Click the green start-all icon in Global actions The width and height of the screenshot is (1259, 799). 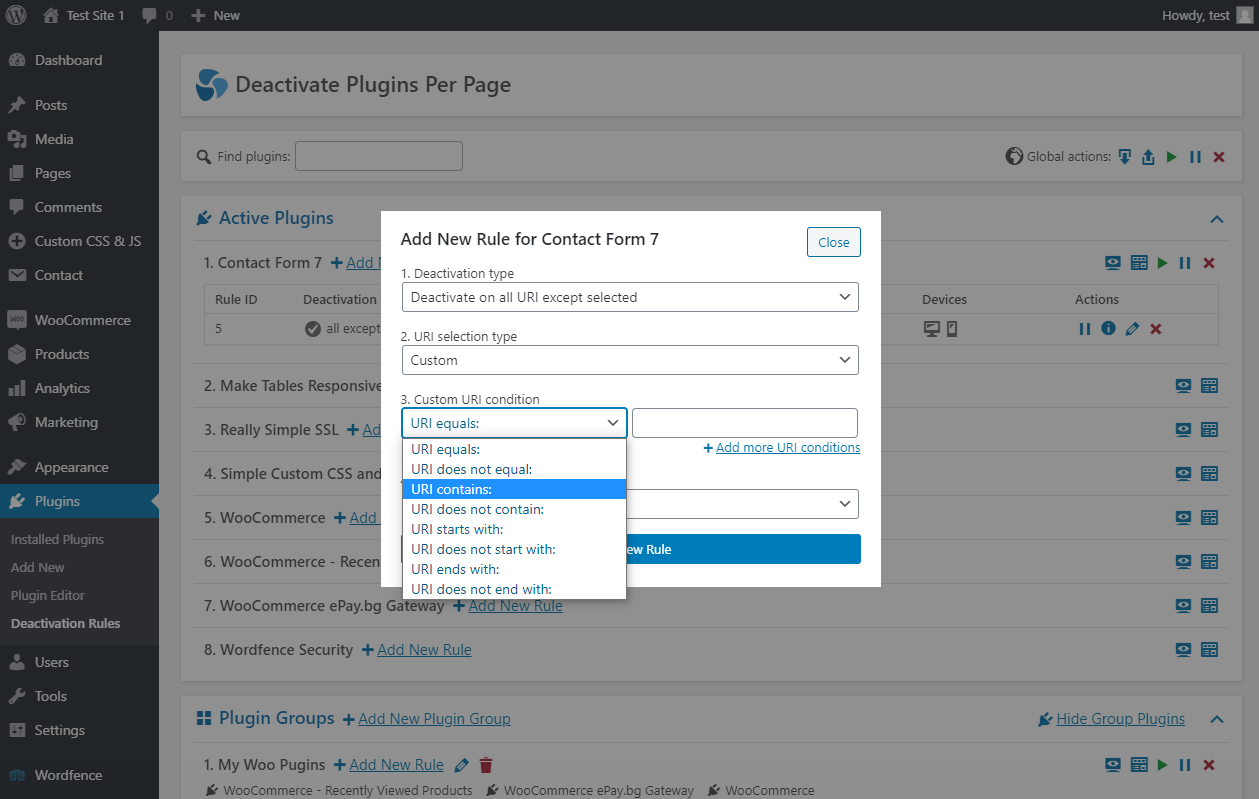point(1171,157)
